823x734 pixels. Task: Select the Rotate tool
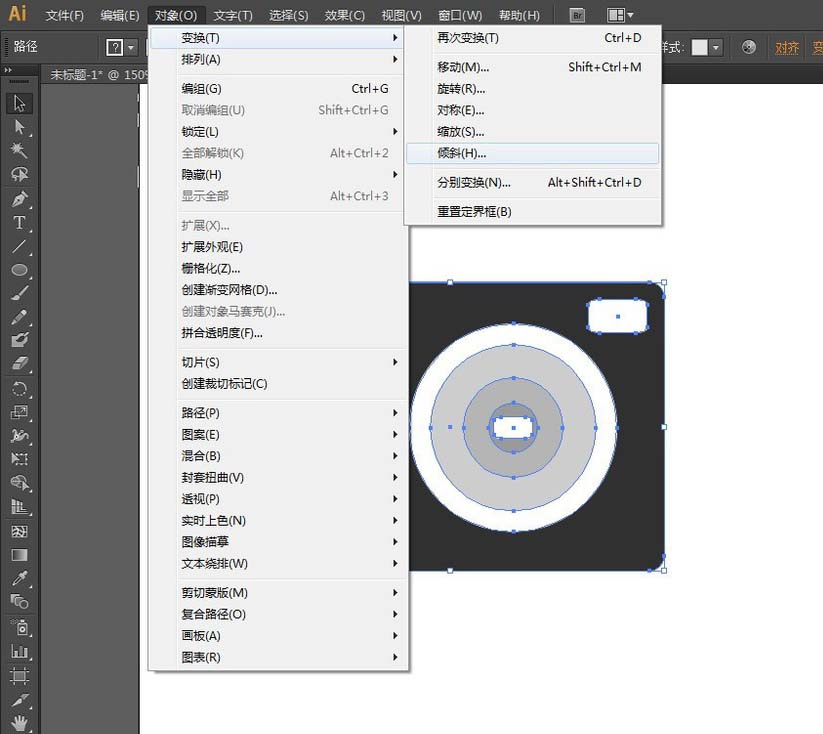pos(19,389)
